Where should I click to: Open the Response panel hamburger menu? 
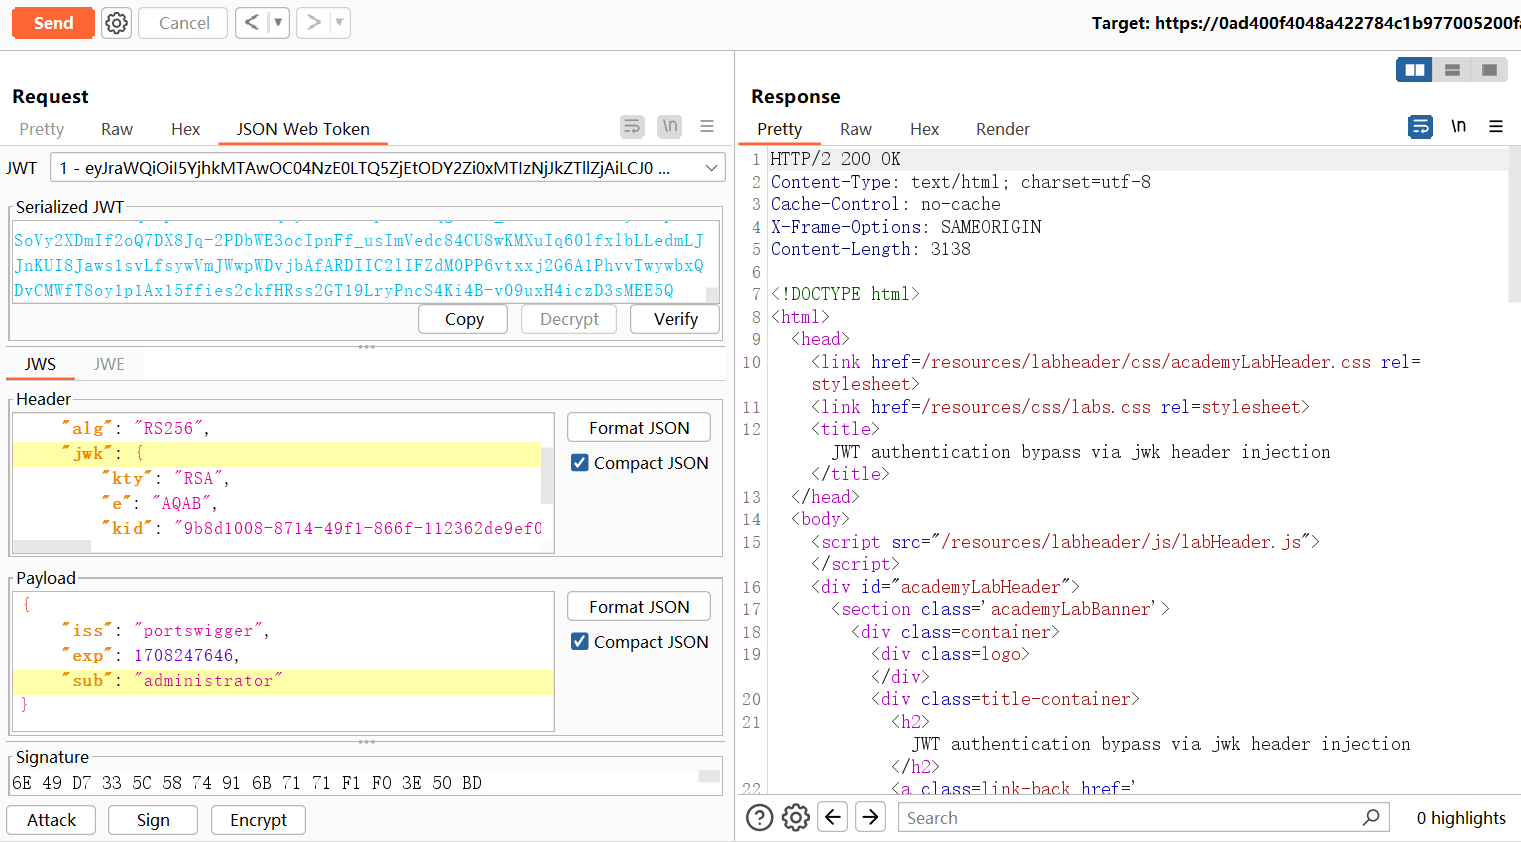1496,127
